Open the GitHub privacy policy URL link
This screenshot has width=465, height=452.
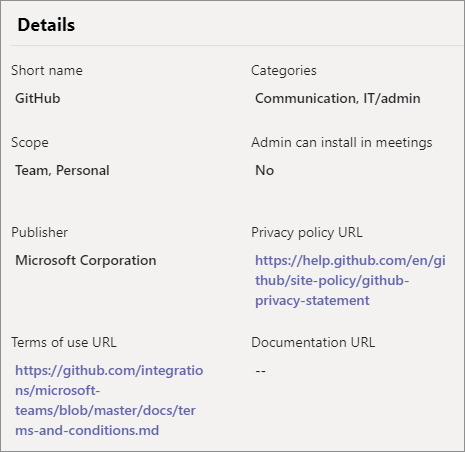(350, 280)
